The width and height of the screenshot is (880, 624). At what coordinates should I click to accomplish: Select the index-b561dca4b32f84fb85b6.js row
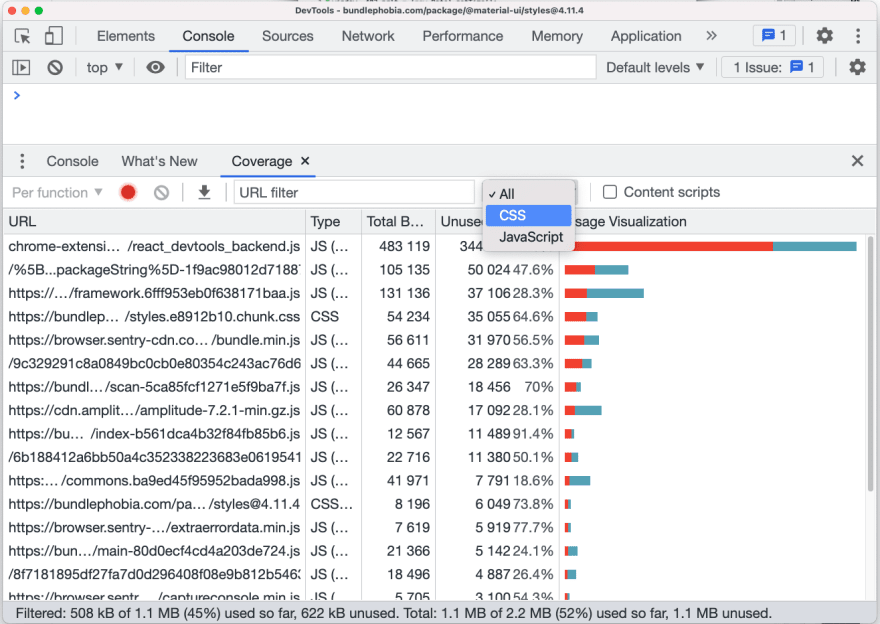tap(435, 434)
